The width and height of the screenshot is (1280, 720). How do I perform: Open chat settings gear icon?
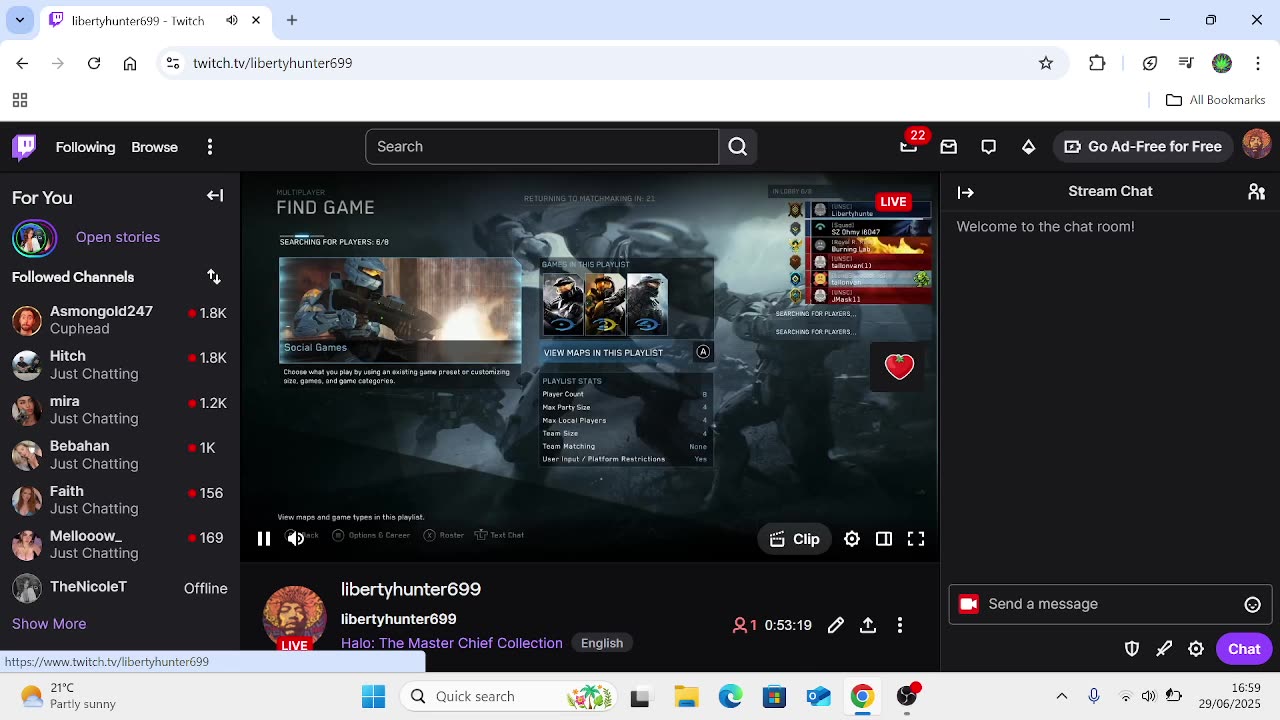coord(1196,649)
